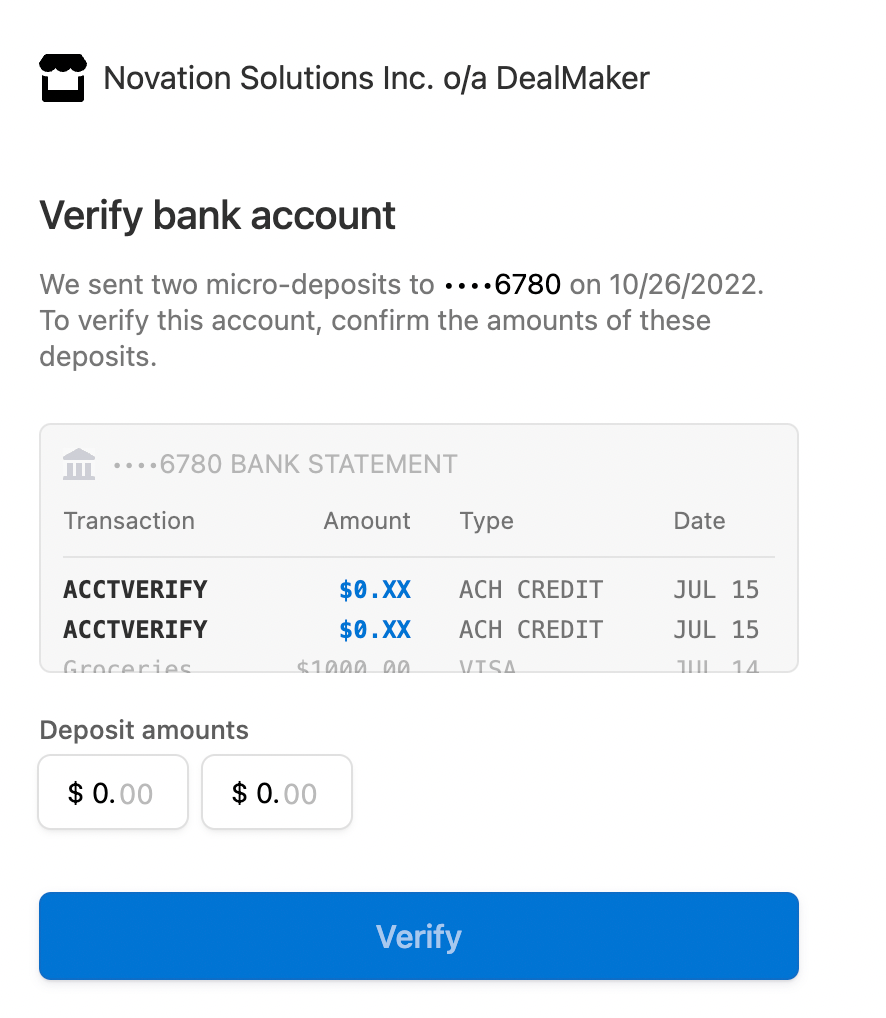Select the first ACCTVERIFY transaction row

[135, 589]
